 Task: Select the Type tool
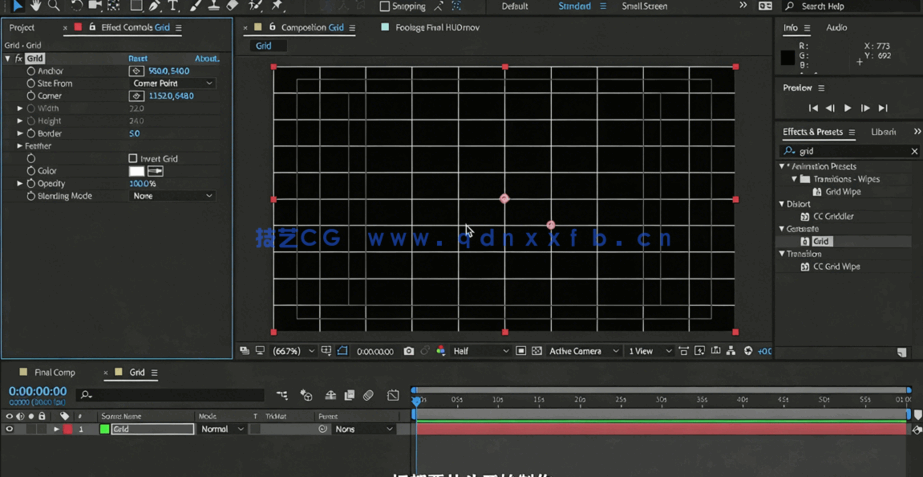point(174,6)
